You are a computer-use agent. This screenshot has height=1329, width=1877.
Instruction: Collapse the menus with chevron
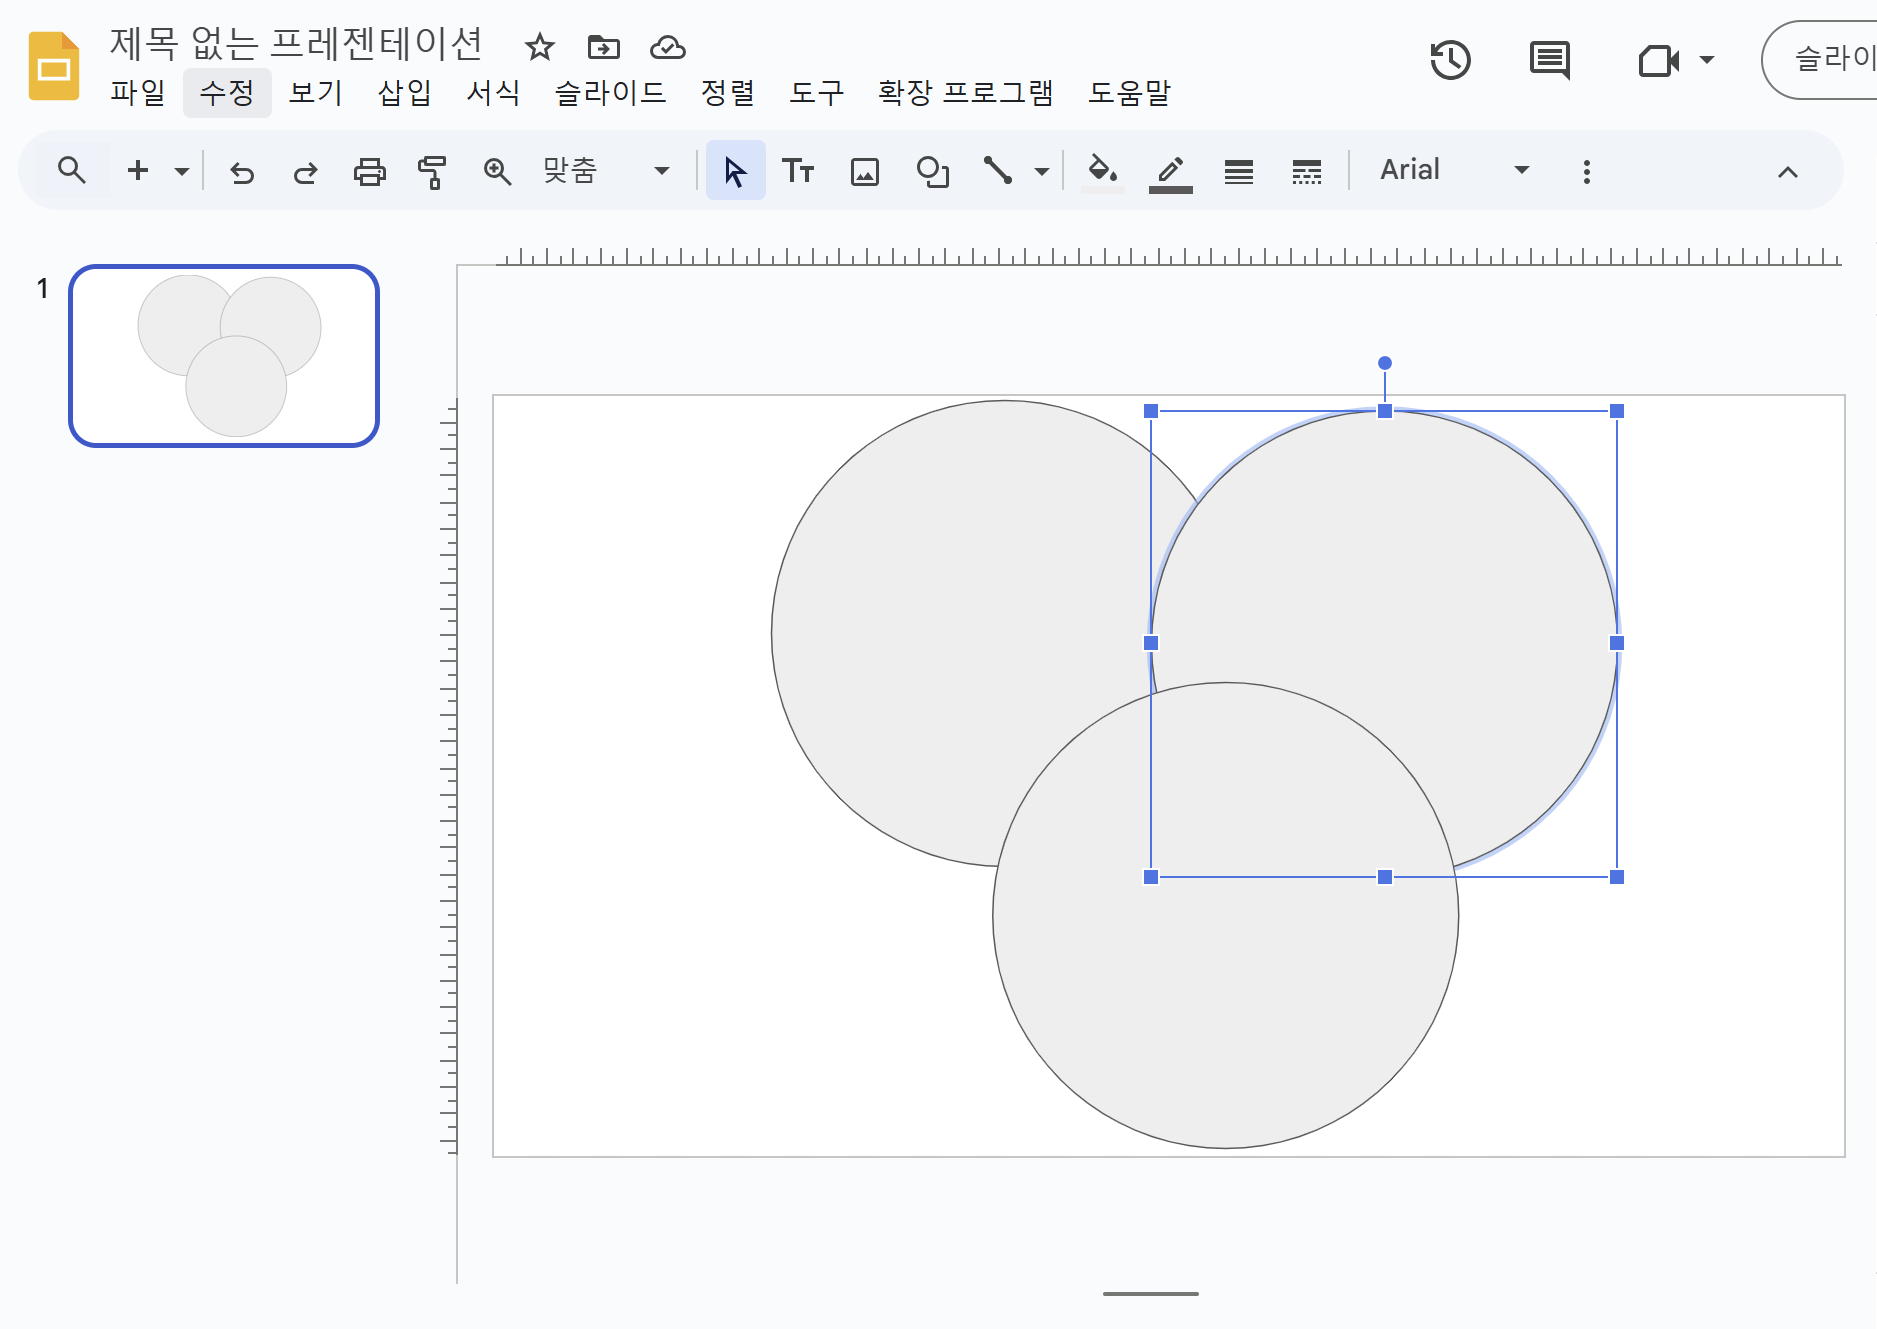tap(1788, 172)
